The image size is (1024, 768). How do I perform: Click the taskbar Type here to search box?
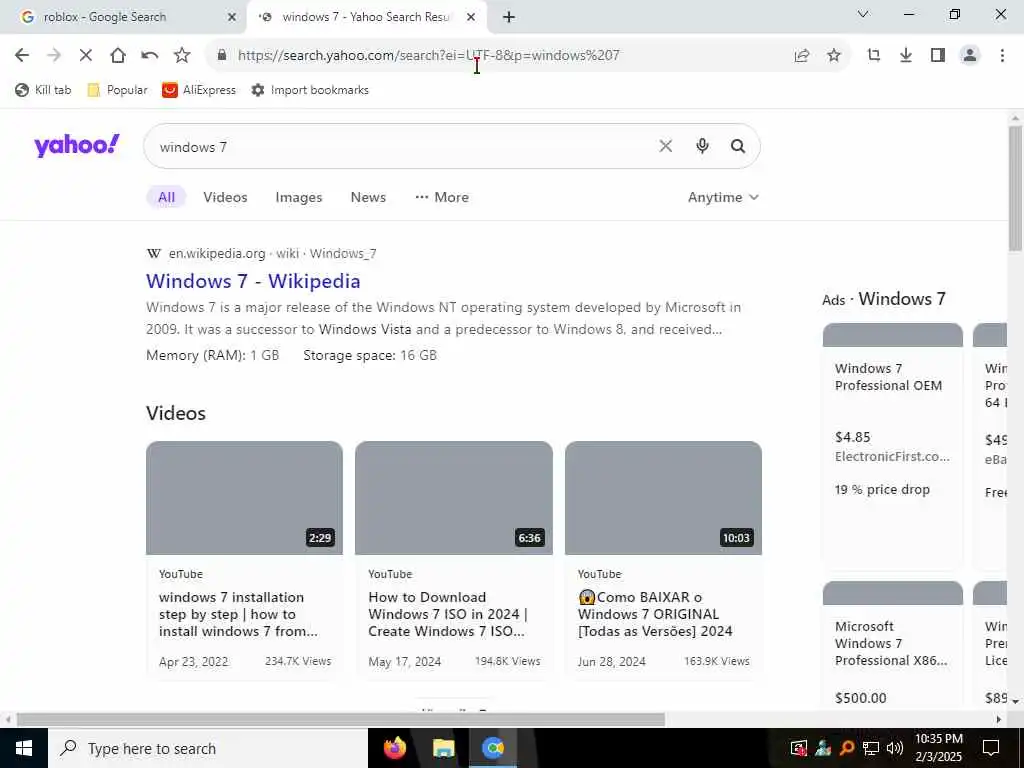[208, 748]
